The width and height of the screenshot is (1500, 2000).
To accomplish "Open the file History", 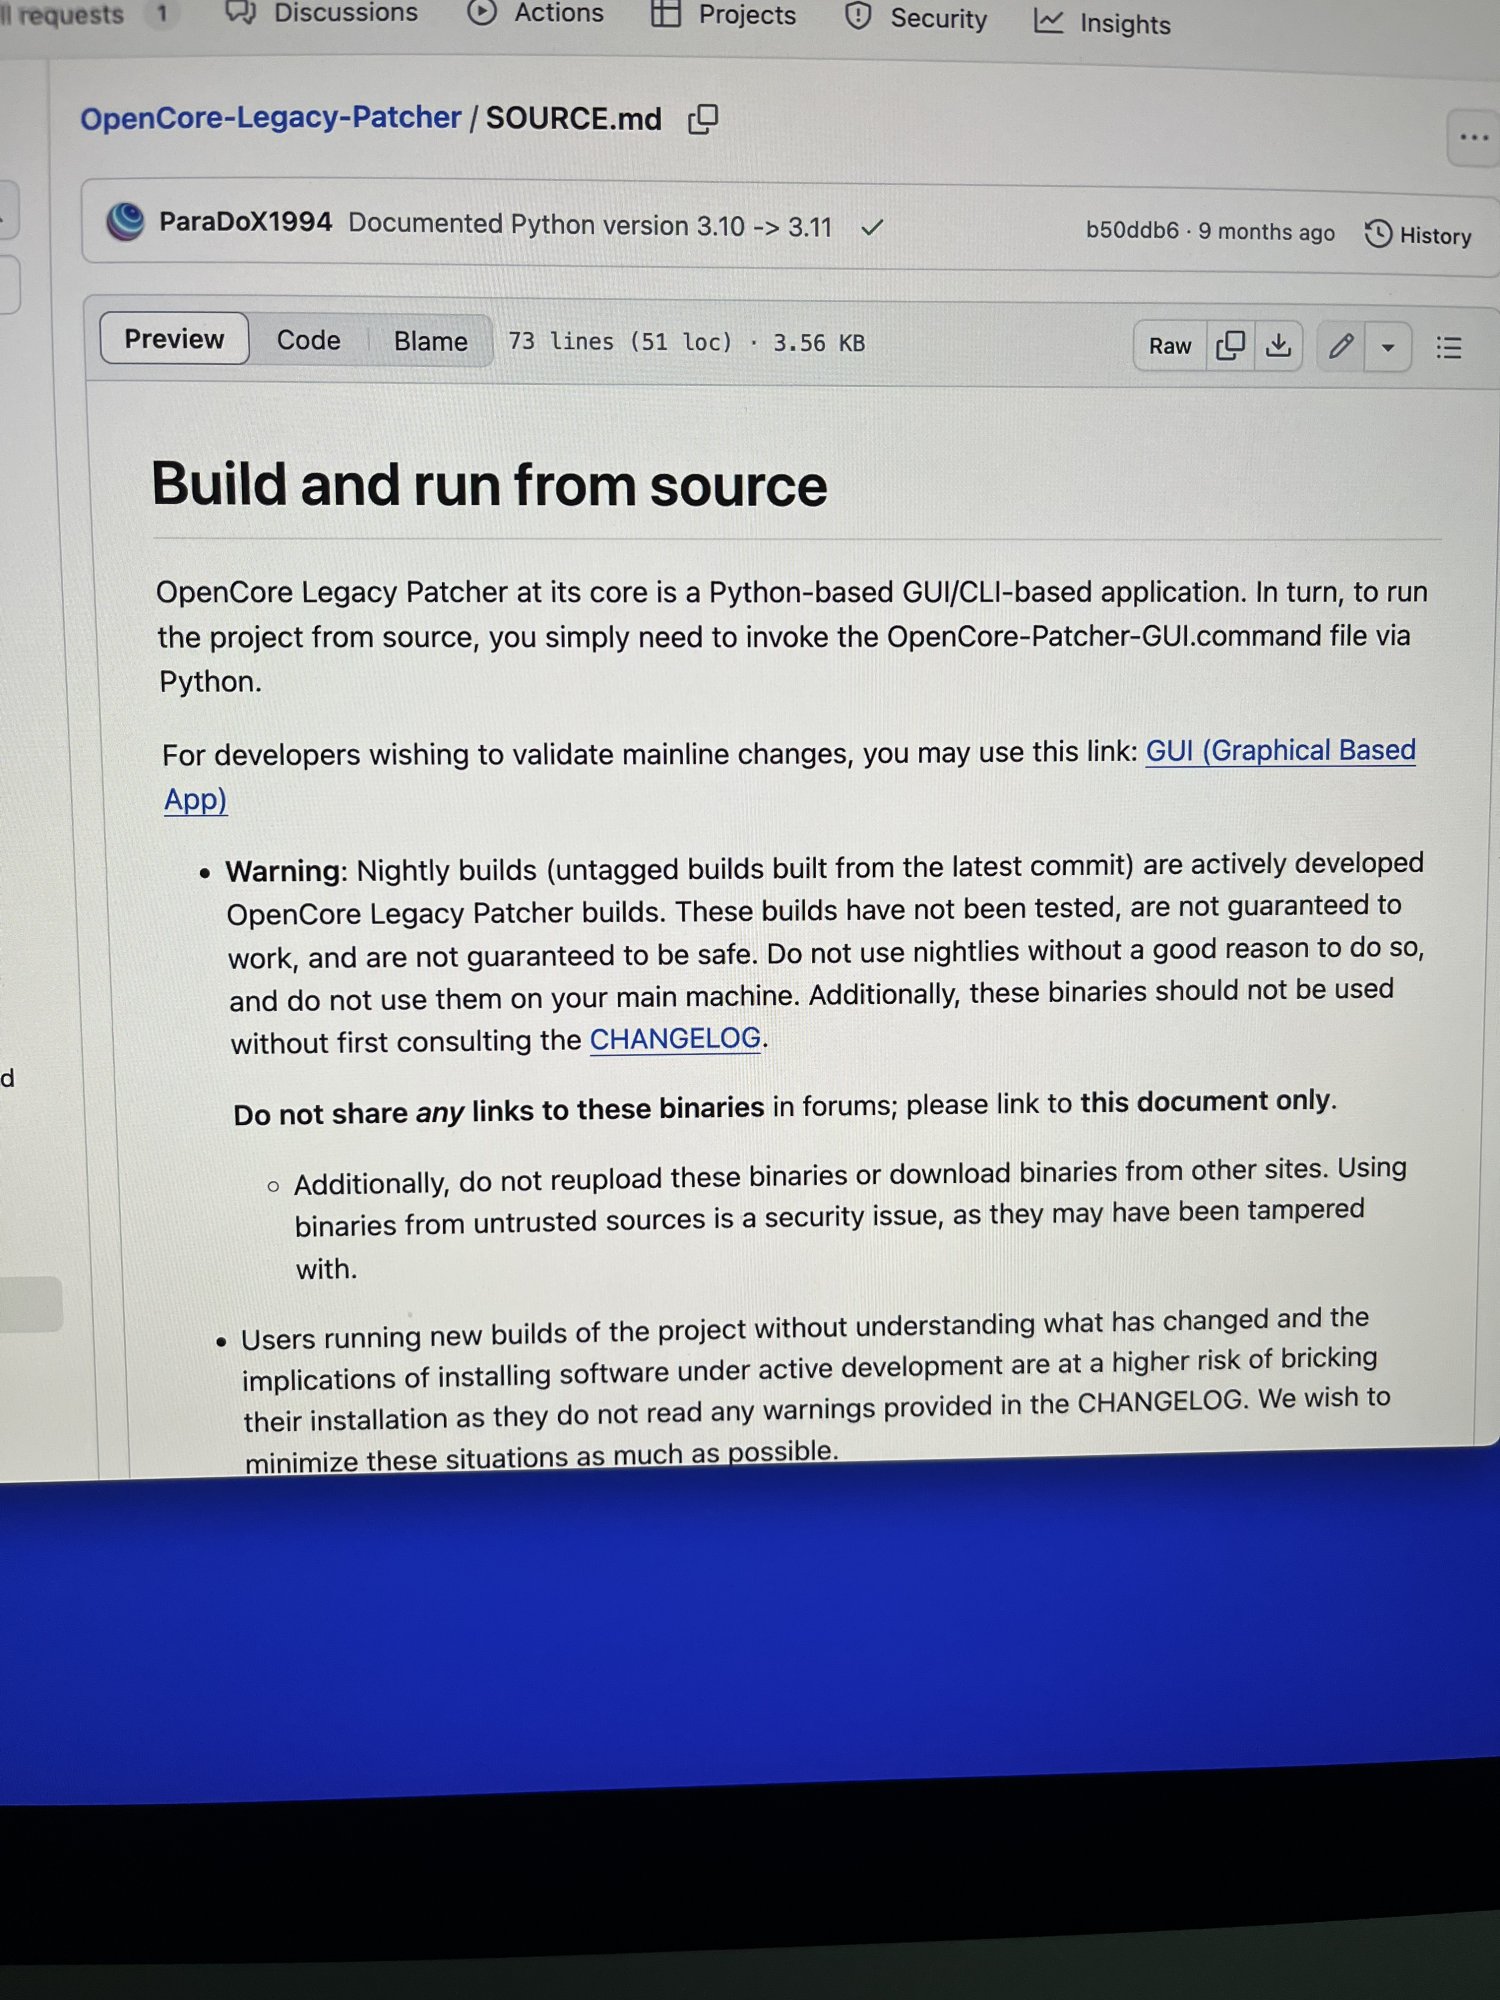I will pyautogui.click(x=1418, y=235).
